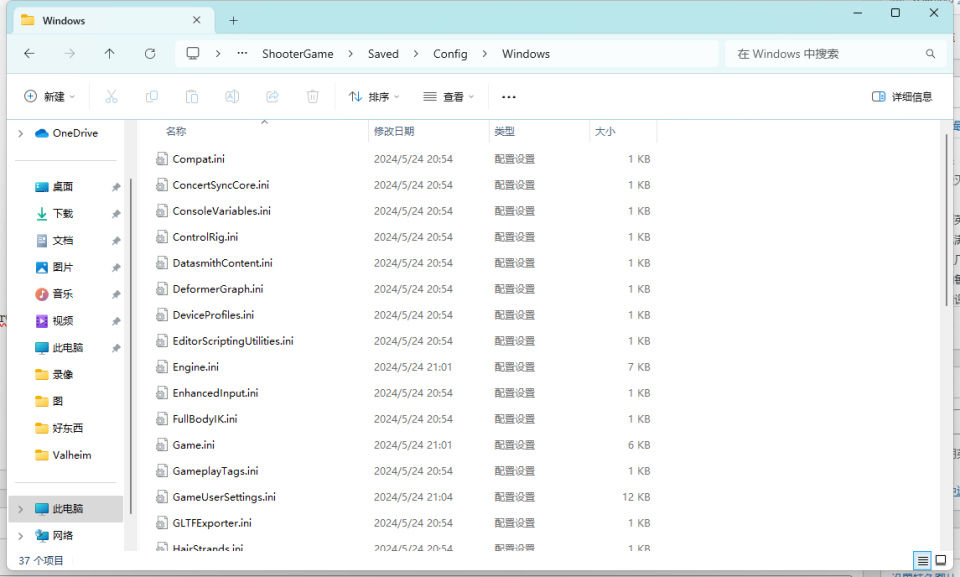The height and width of the screenshot is (577, 960).
Task: Select the Windows tab
Action: point(114,20)
